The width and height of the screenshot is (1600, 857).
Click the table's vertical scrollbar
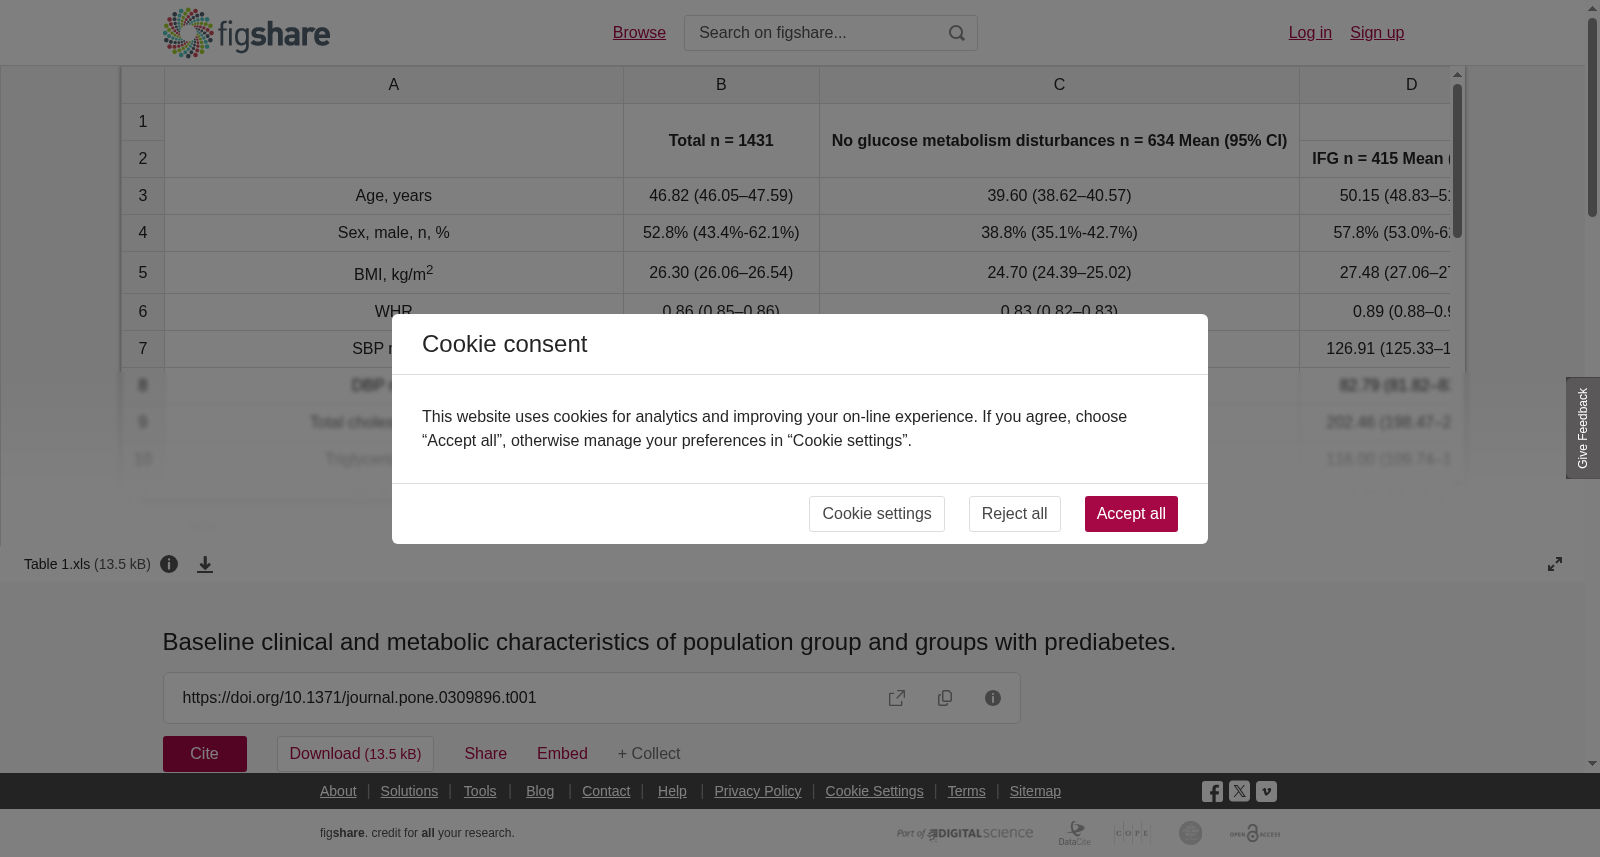pyautogui.click(x=1457, y=160)
